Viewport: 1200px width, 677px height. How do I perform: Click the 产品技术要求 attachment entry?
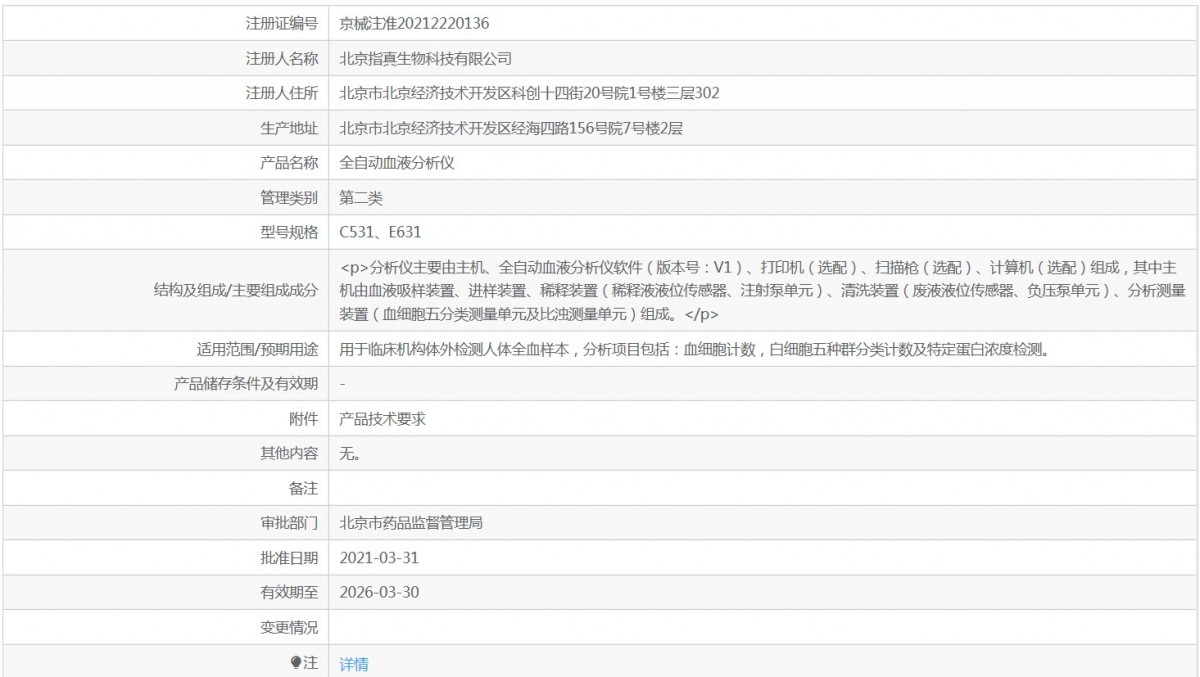[383, 419]
